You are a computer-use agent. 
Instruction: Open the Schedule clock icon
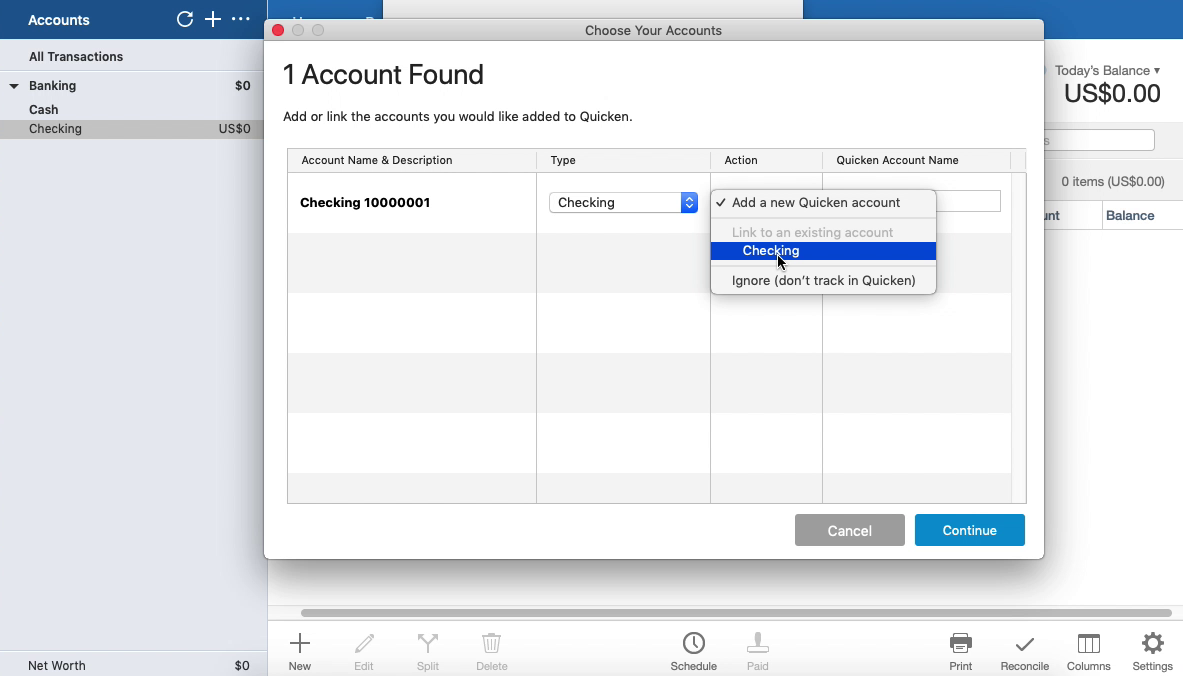(x=693, y=652)
